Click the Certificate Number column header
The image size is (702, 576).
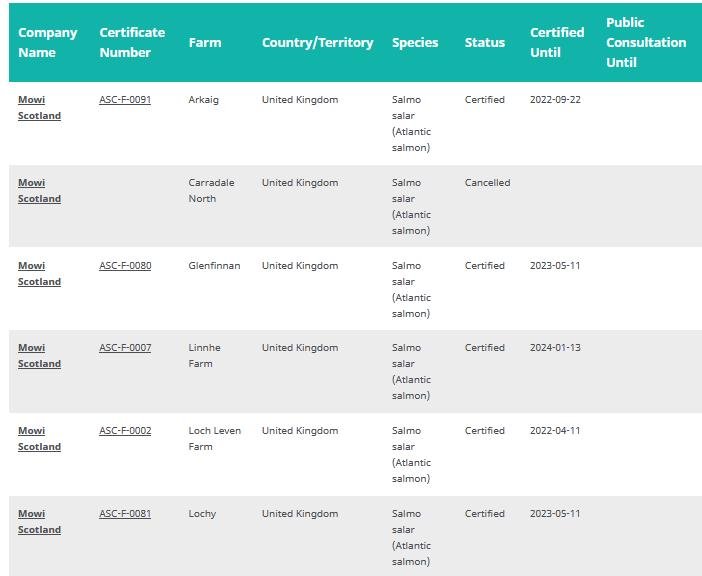[132, 43]
